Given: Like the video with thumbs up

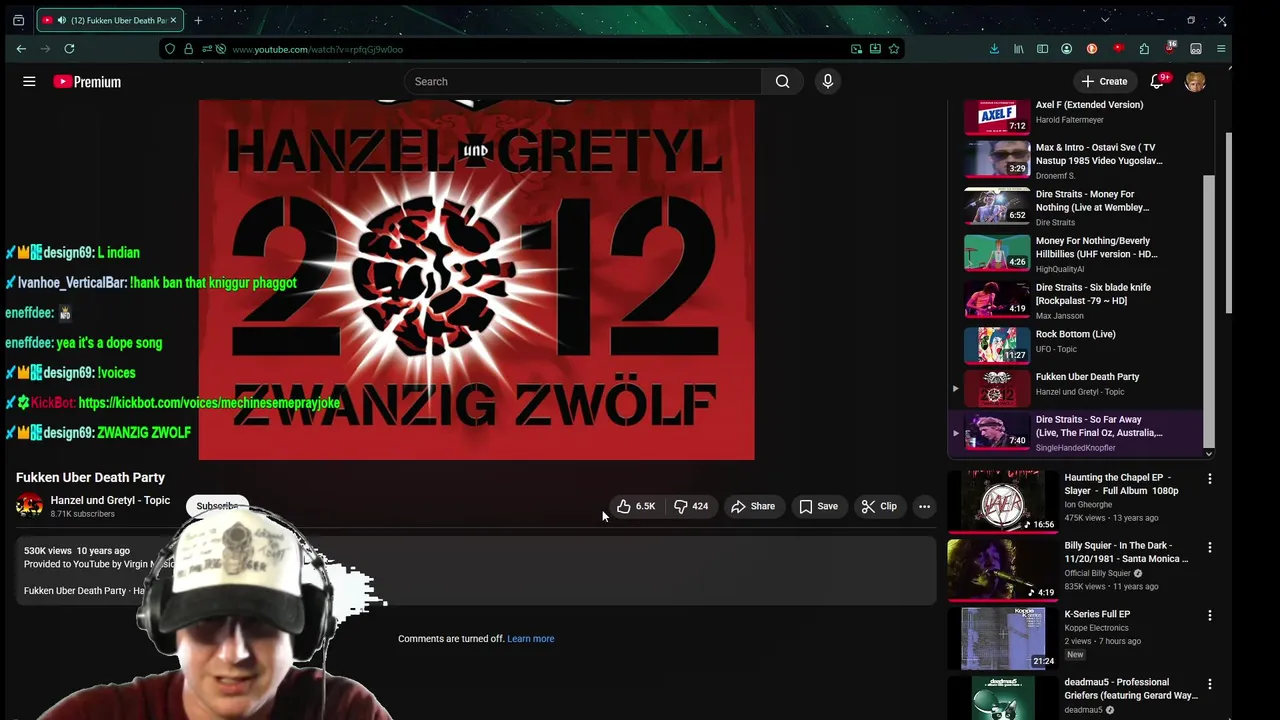Looking at the screenshot, I should [x=636, y=506].
